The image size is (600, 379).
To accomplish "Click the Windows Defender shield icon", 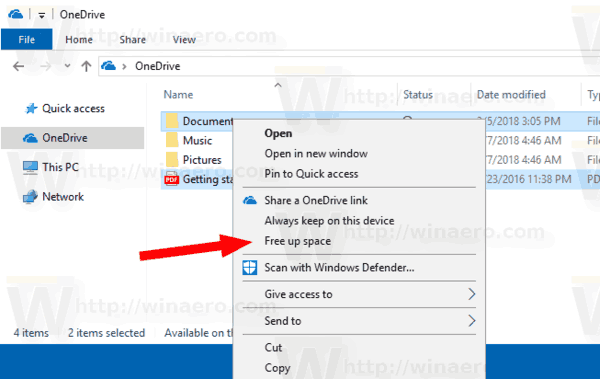I will [x=250, y=268].
